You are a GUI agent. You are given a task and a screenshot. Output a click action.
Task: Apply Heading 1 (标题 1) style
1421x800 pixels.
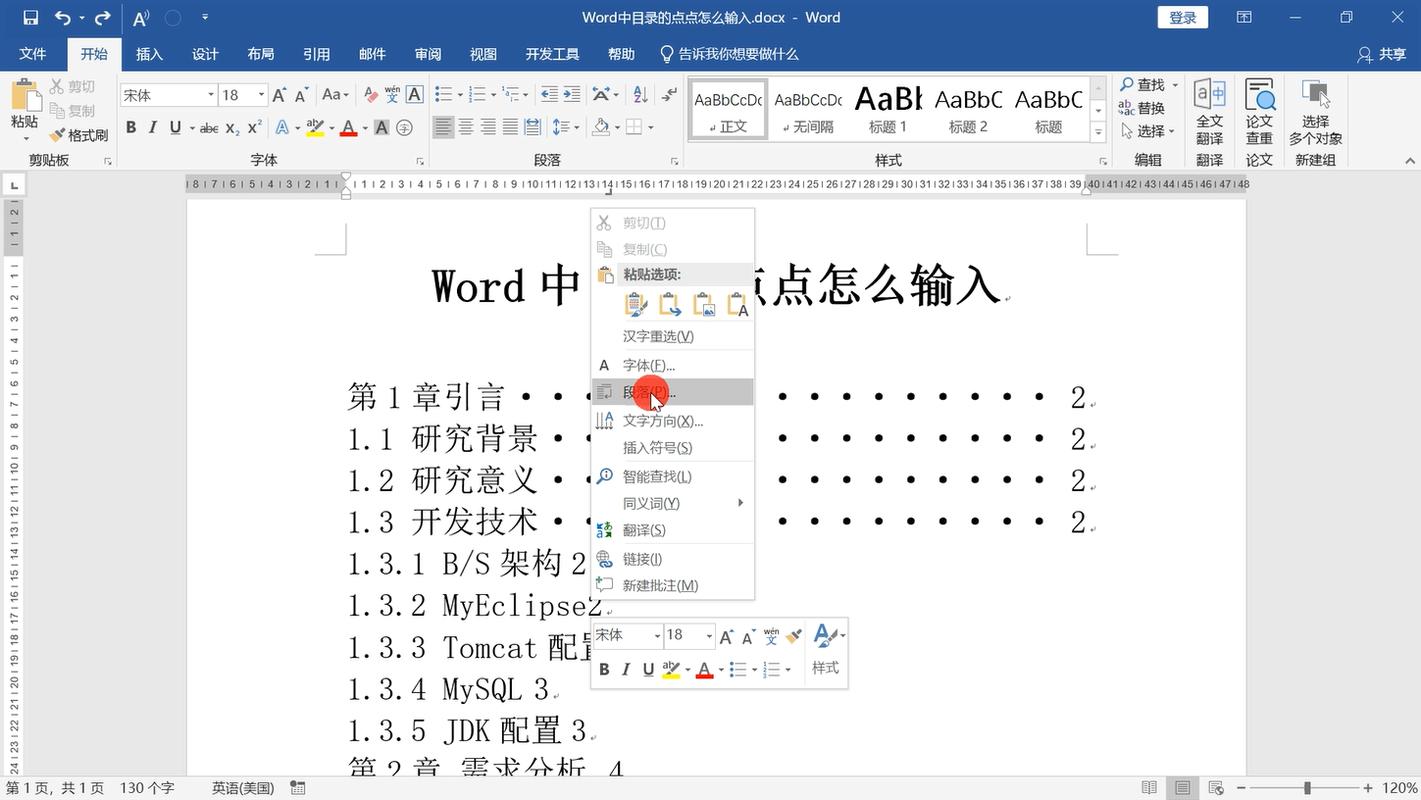click(x=888, y=109)
